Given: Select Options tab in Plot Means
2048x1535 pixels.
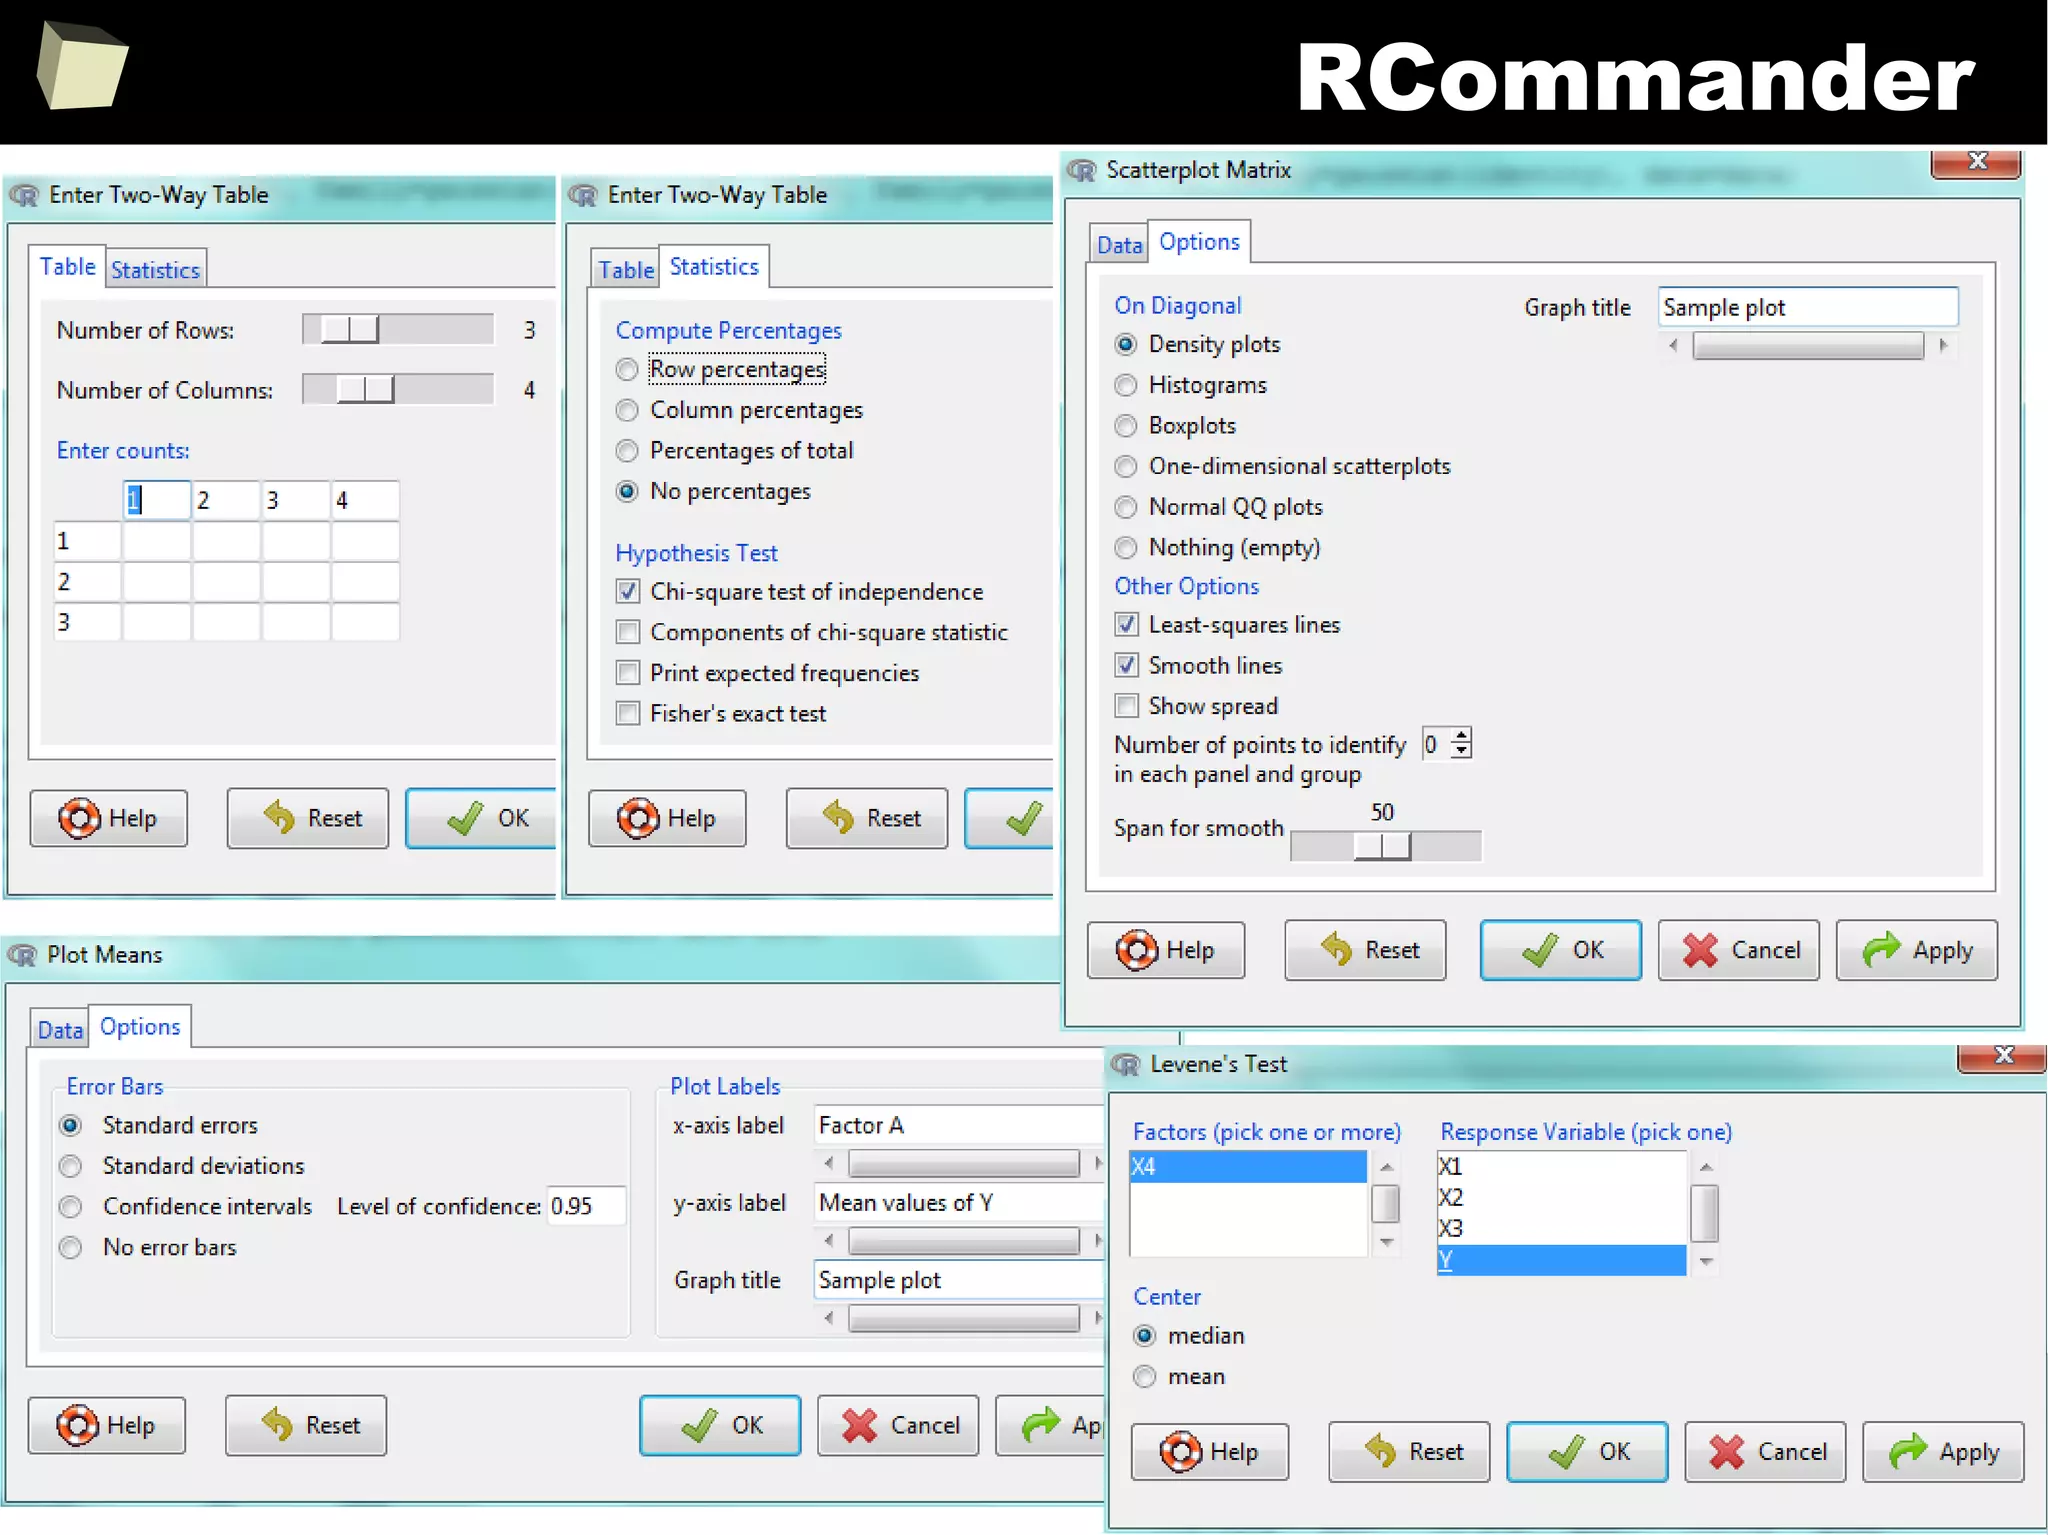Looking at the screenshot, I should click(140, 1027).
